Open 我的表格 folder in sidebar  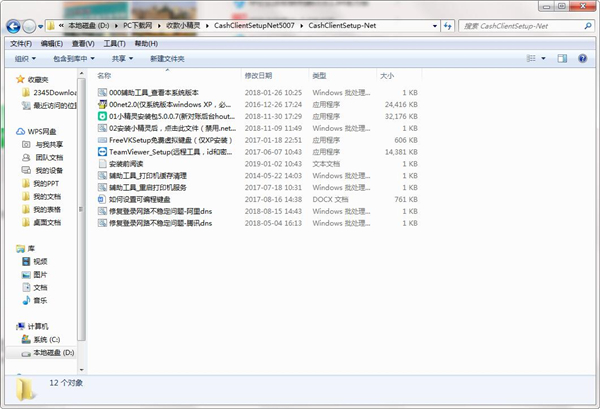[41, 209]
